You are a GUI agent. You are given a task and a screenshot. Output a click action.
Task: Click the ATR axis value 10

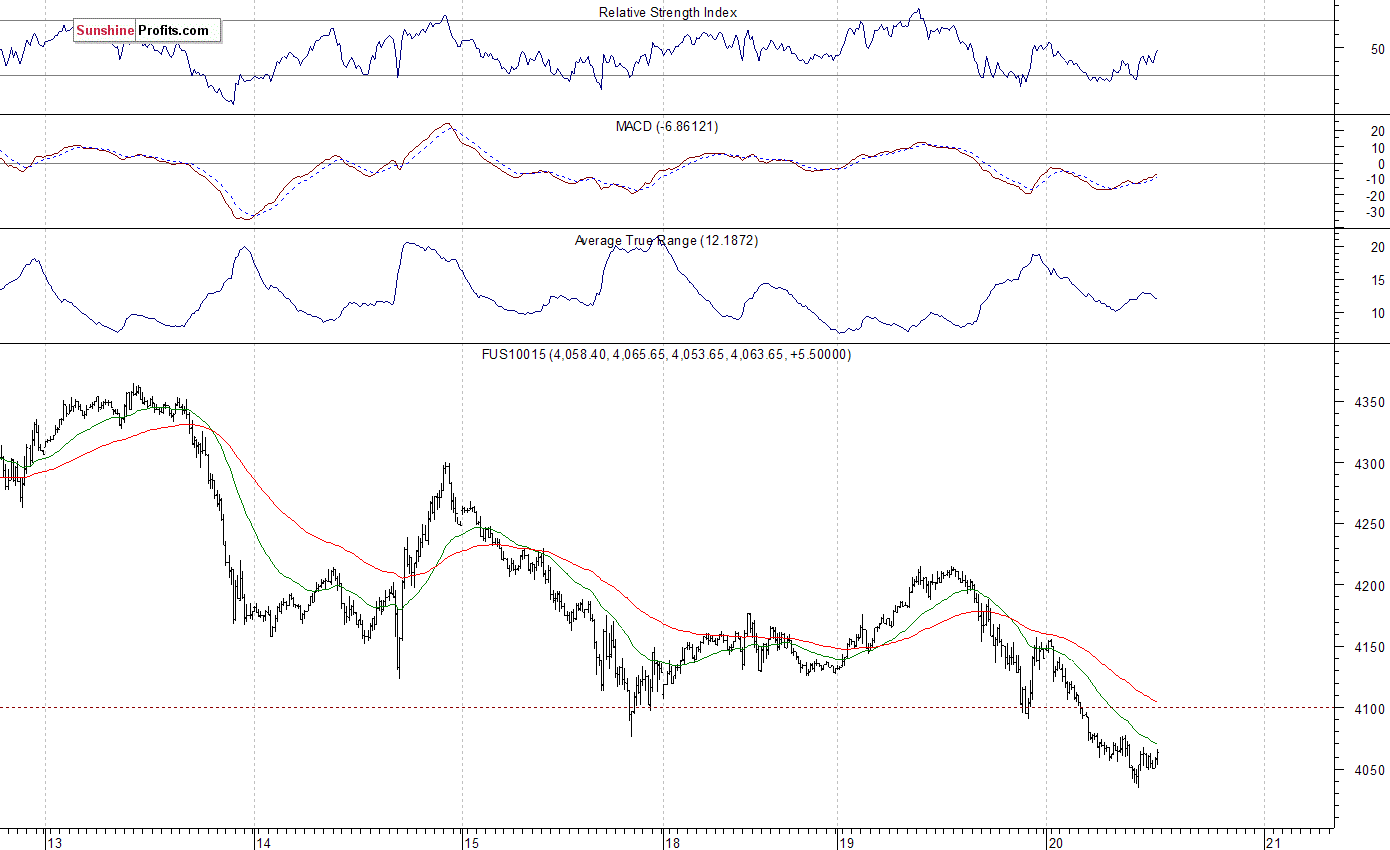click(1377, 314)
